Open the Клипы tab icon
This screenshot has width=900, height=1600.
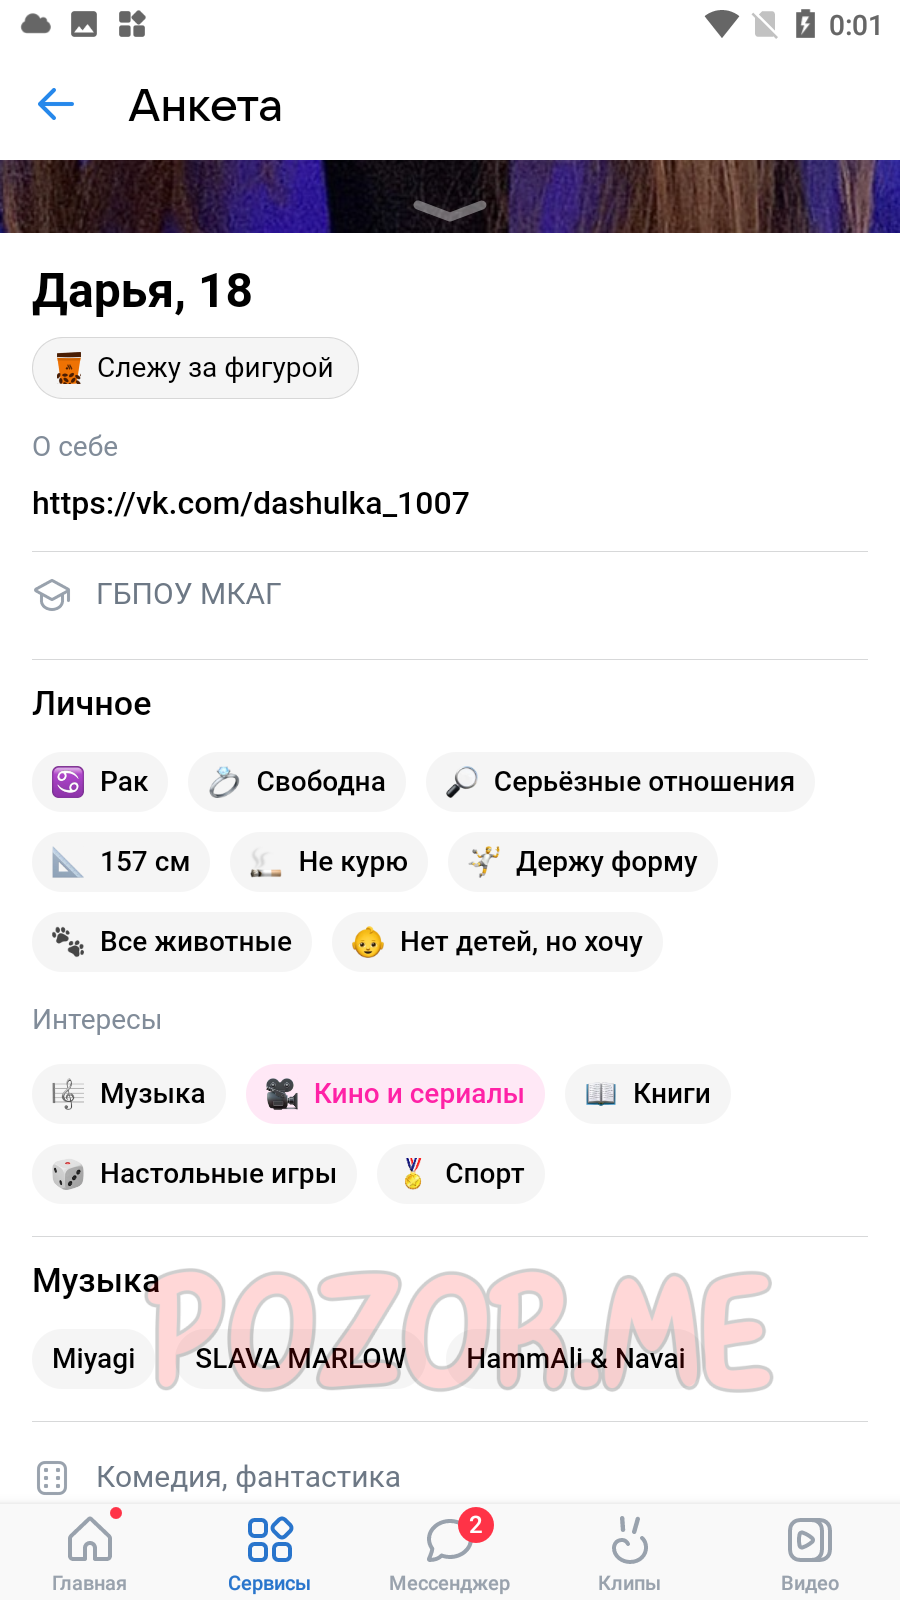[x=629, y=1539]
